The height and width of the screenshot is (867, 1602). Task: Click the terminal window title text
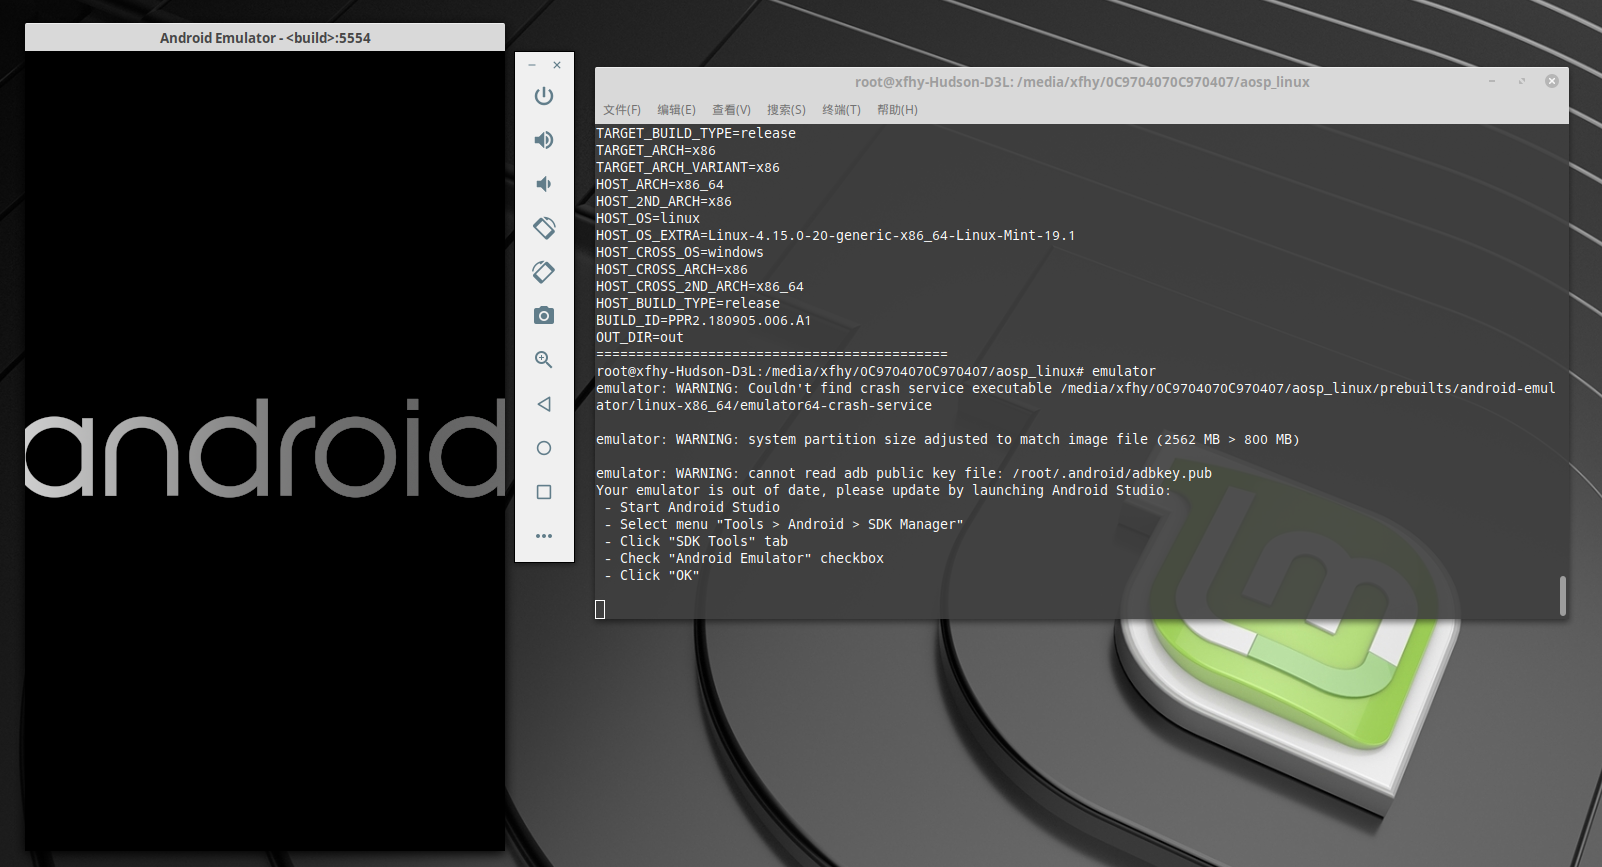[x=1082, y=82]
